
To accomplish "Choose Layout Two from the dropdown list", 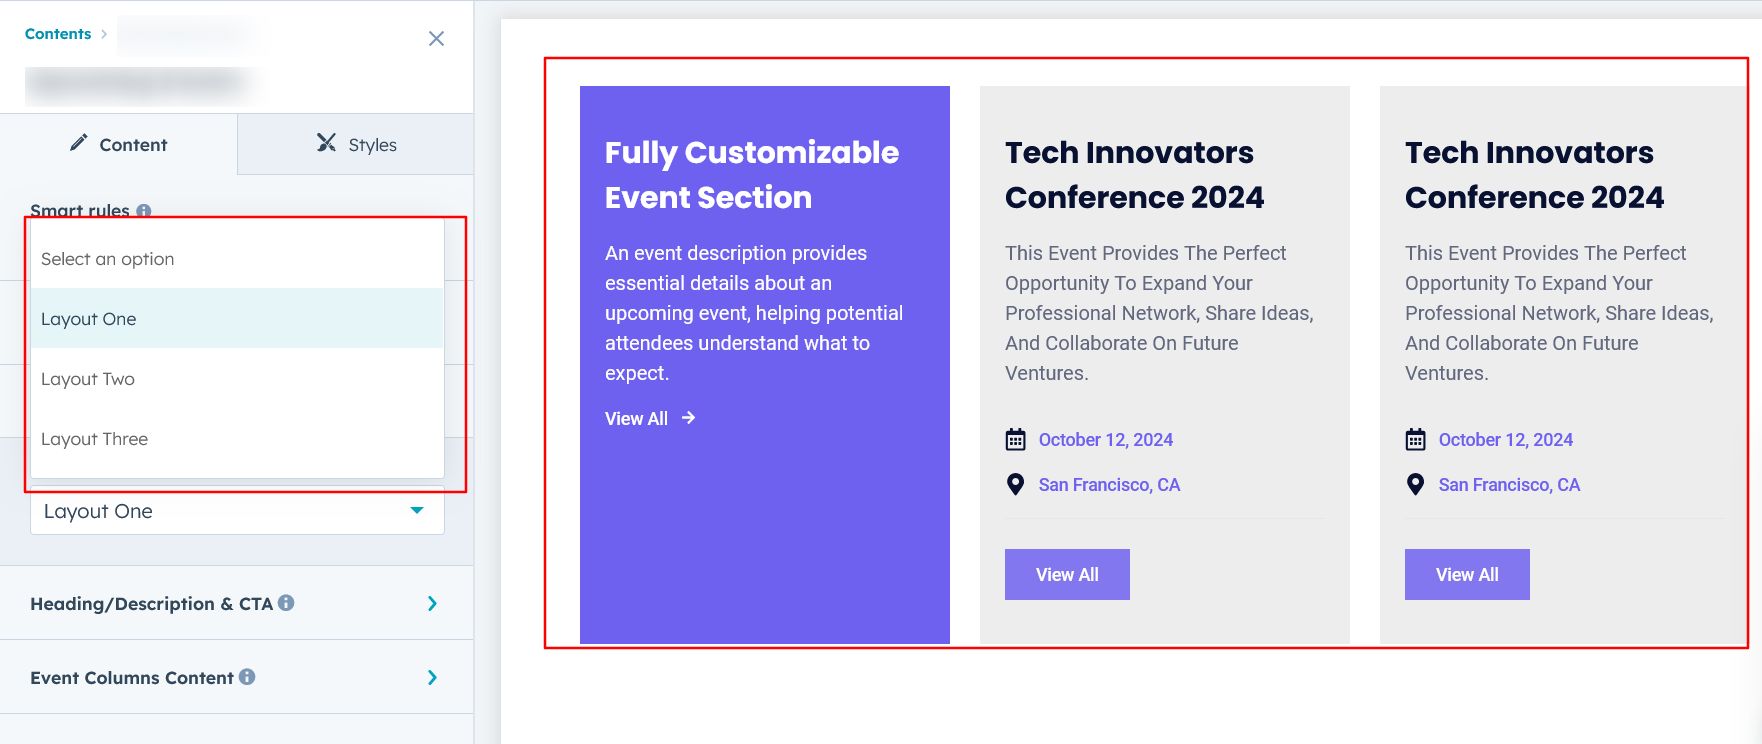I will click(x=88, y=379).
